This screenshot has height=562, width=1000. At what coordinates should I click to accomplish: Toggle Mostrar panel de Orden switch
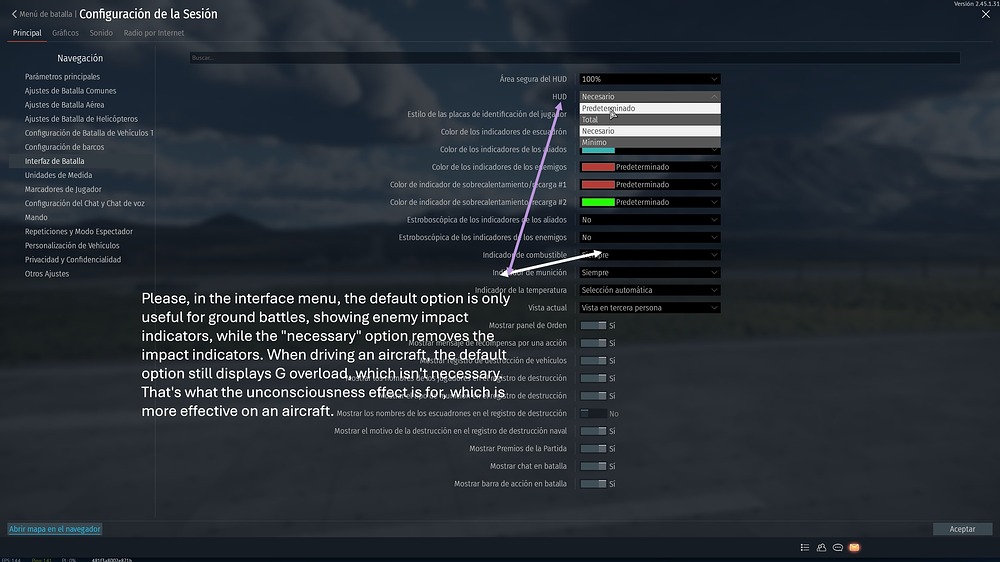tap(593, 325)
